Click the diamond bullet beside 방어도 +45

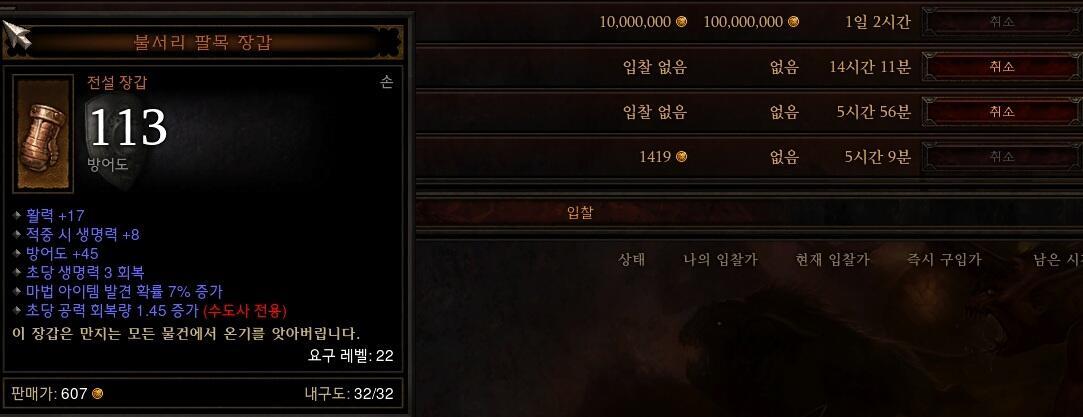click(17, 253)
